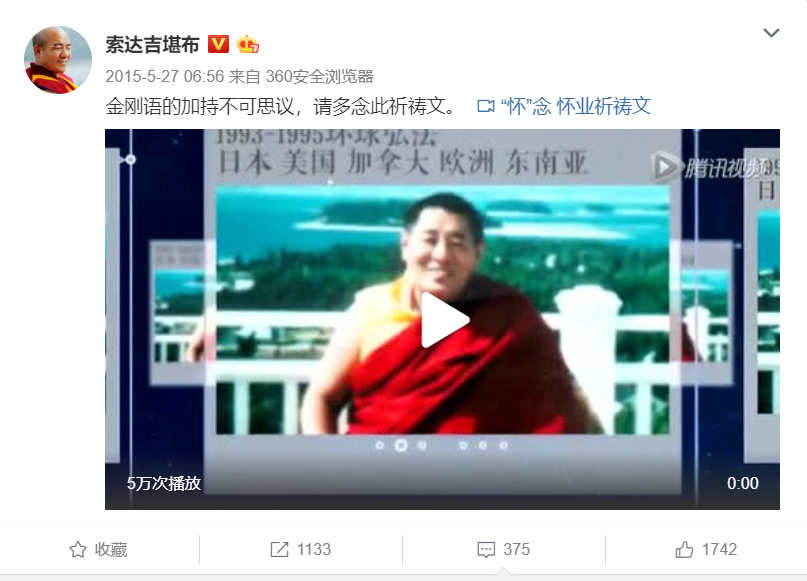Click the comment bubble icon
The image size is (807, 581).
tap(486, 550)
